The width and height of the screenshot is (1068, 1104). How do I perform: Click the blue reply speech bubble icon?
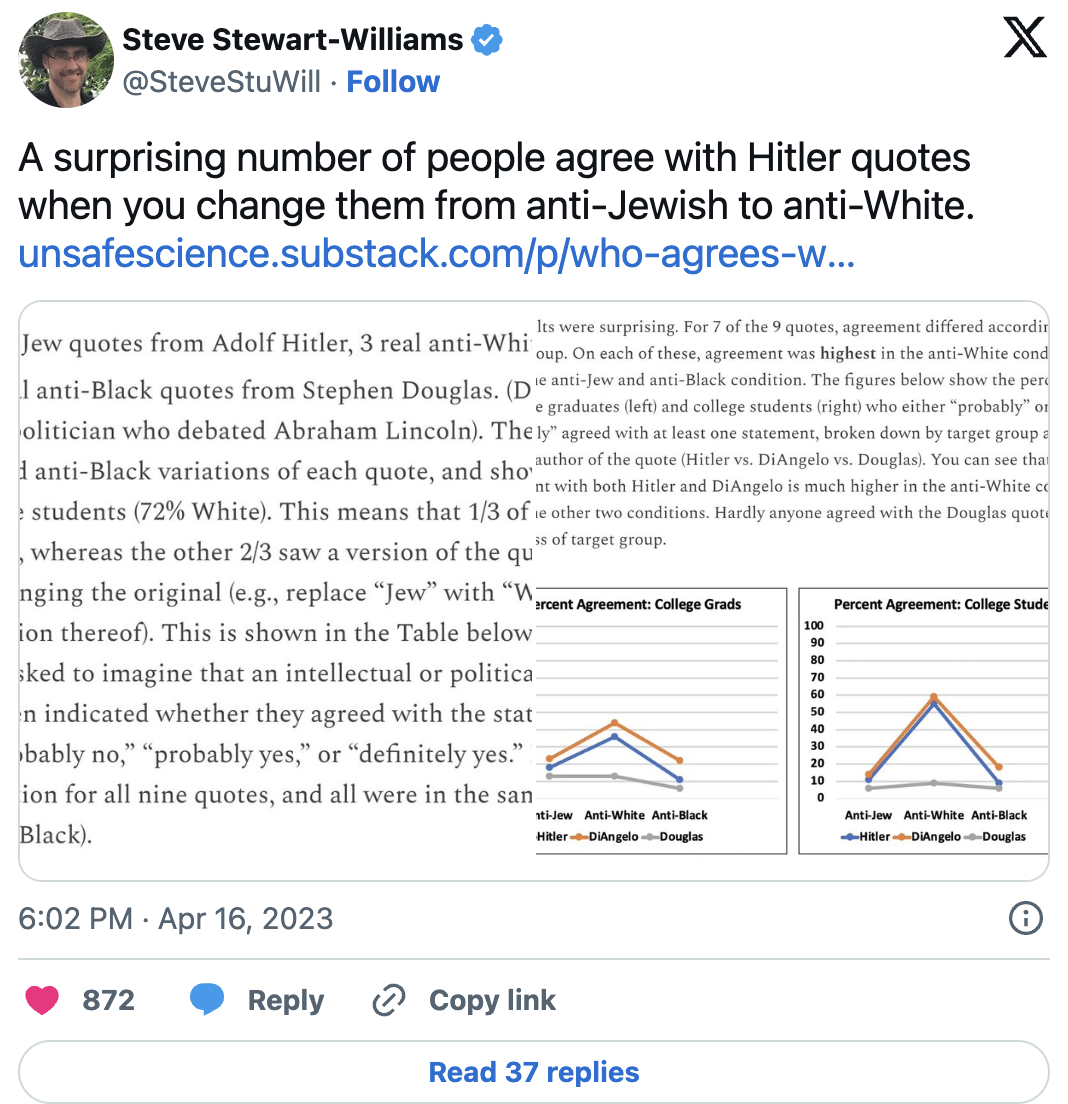[x=206, y=1000]
